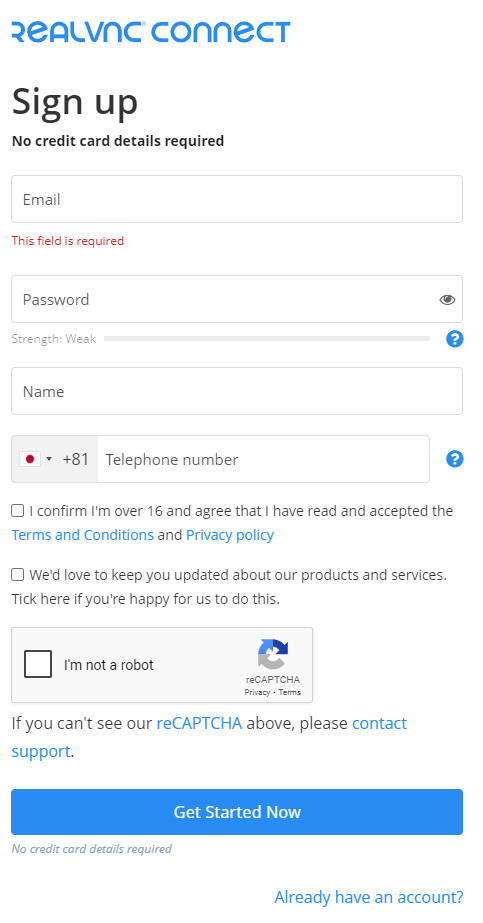Tick the product updates opt-in checkbox
Viewport: 483px width, 923px height.
[x=18, y=575]
